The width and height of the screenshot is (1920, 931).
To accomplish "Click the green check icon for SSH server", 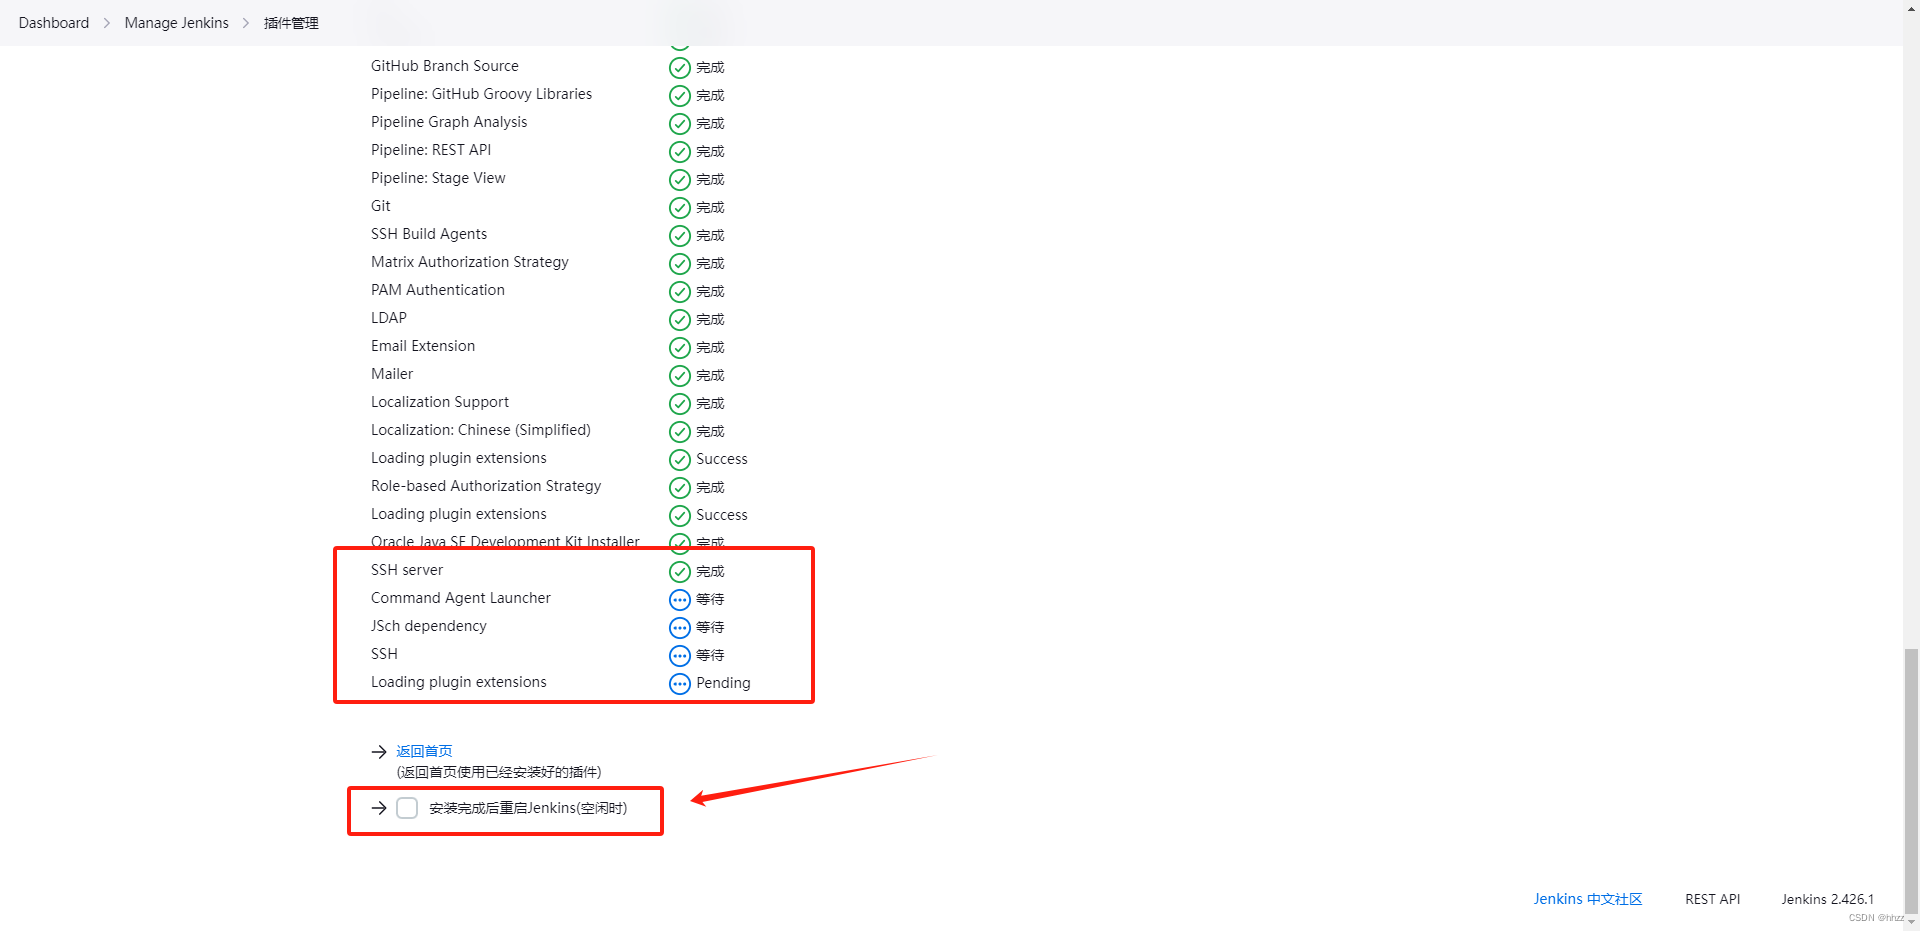I will (680, 572).
